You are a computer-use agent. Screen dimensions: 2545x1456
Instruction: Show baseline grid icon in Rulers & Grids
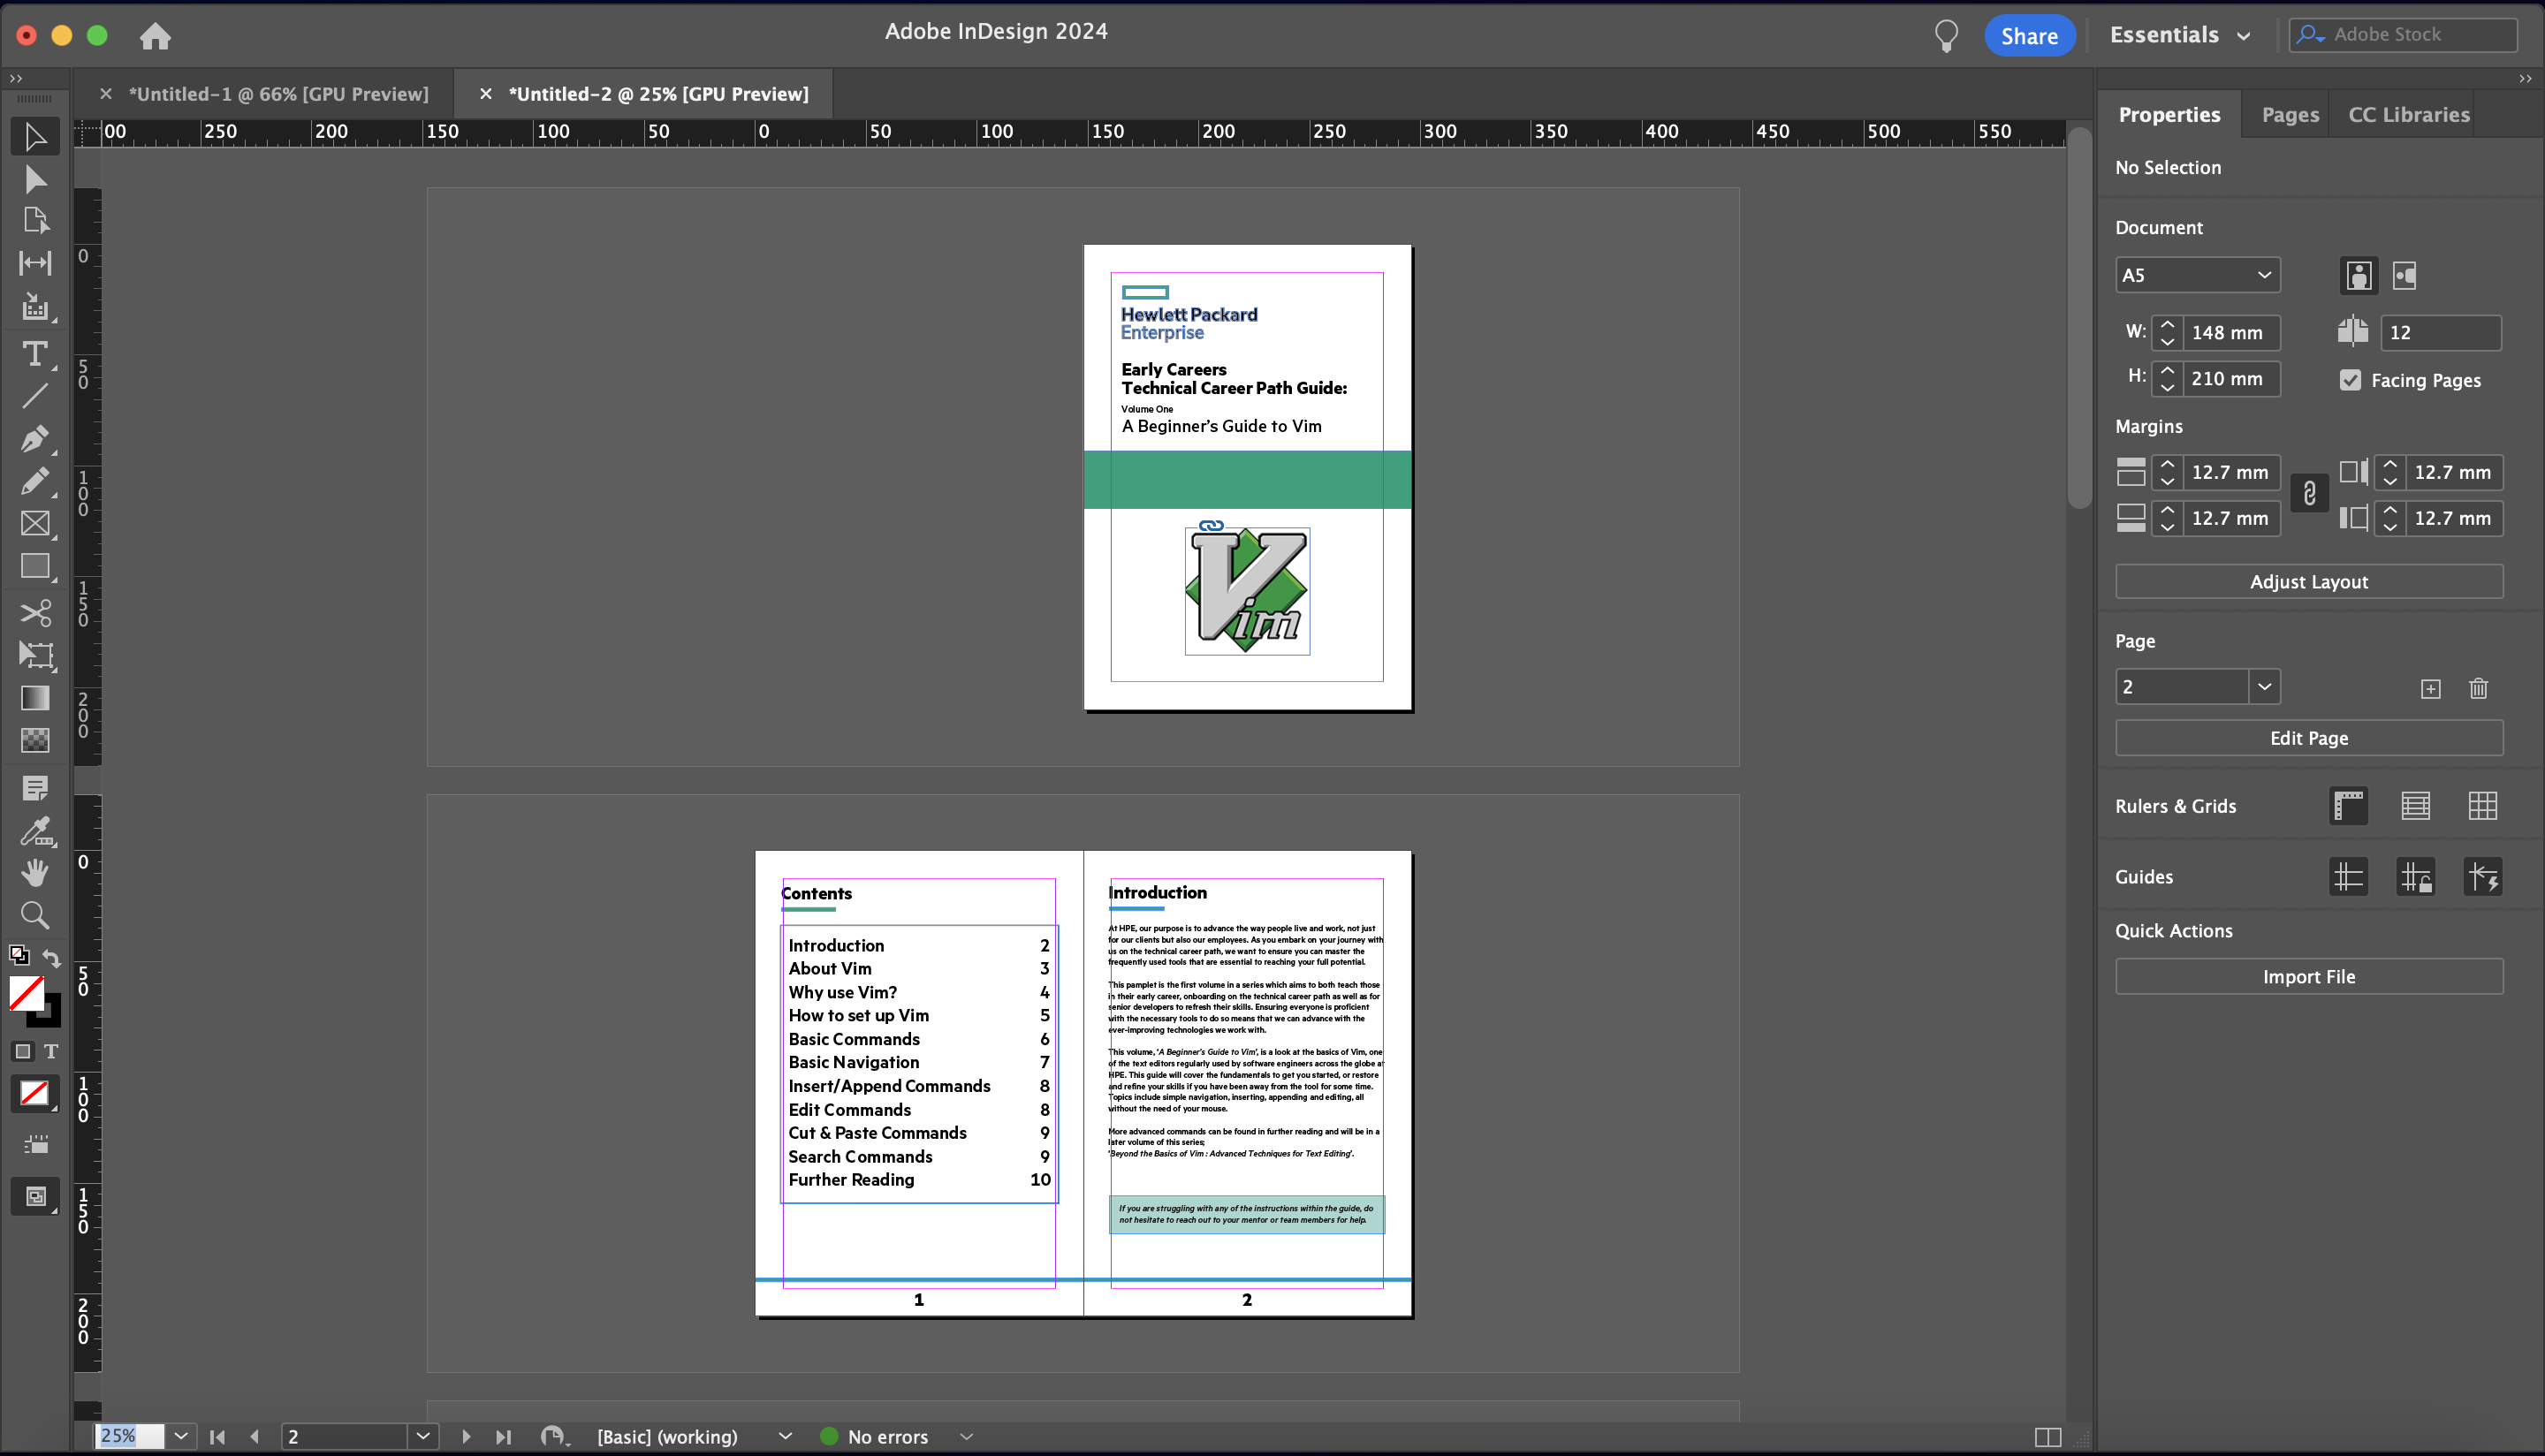(2415, 806)
